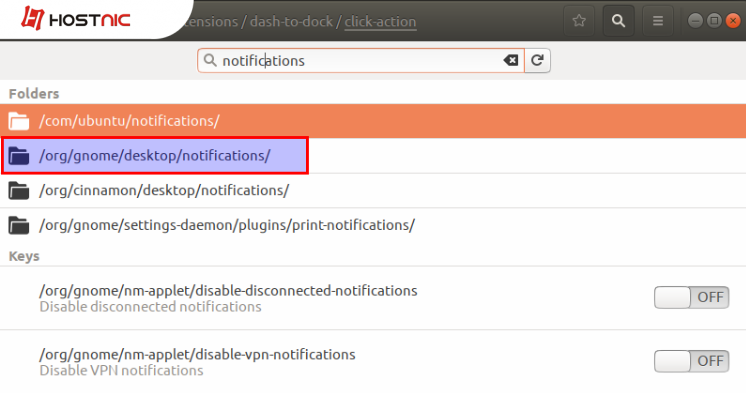Toggle disable-disconnected-notifications switch
This screenshot has height=393, width=746.
point(691,297)
